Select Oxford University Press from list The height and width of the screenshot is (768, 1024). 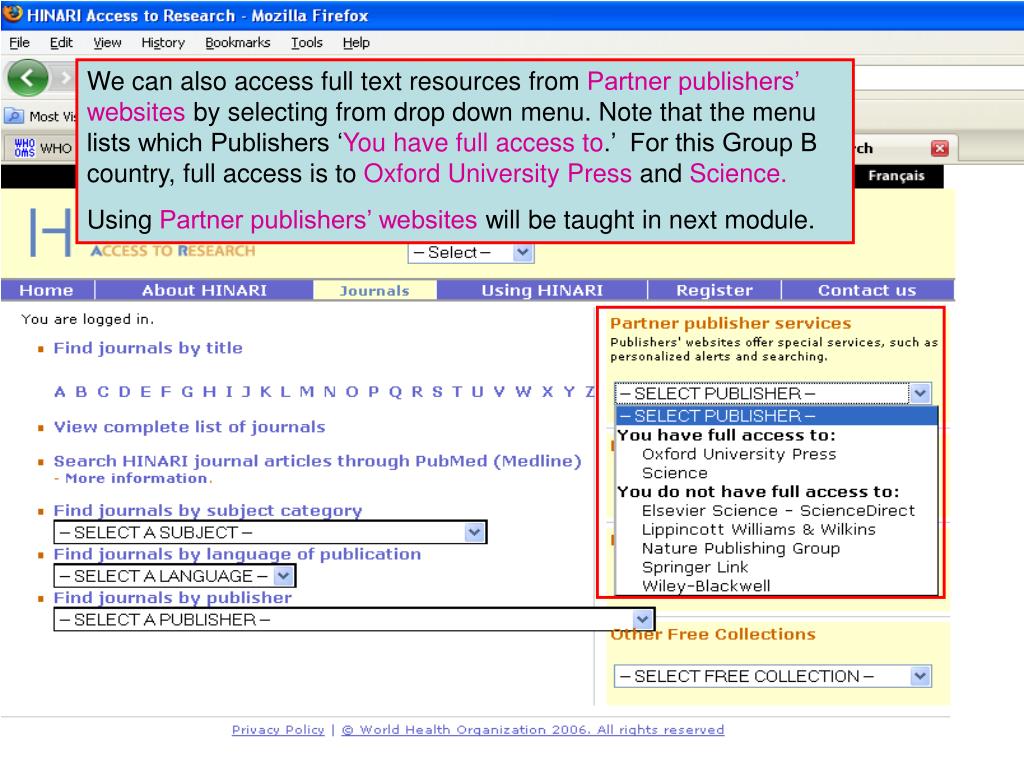point(739,454)
